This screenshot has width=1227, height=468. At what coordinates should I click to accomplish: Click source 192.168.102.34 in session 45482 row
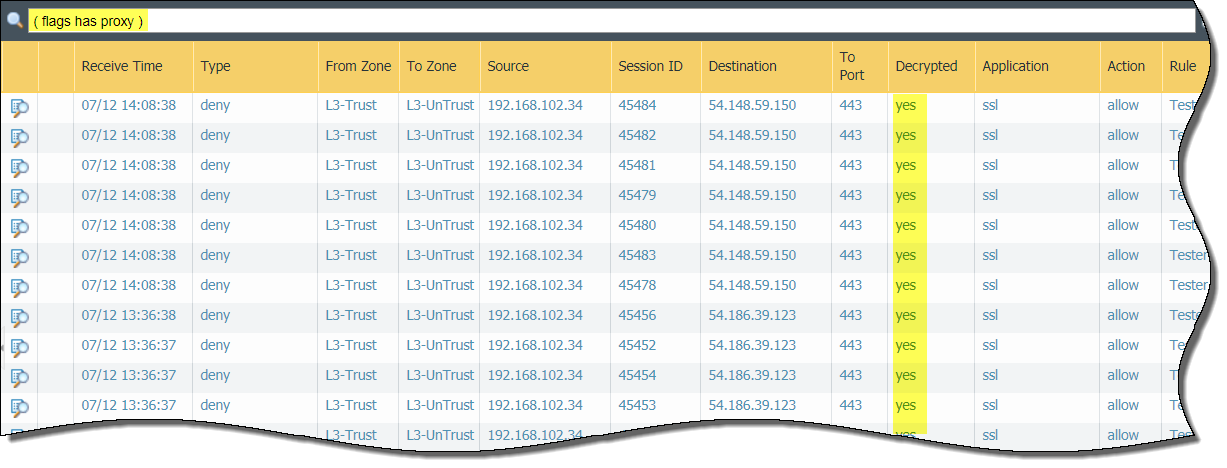[535, 135]
